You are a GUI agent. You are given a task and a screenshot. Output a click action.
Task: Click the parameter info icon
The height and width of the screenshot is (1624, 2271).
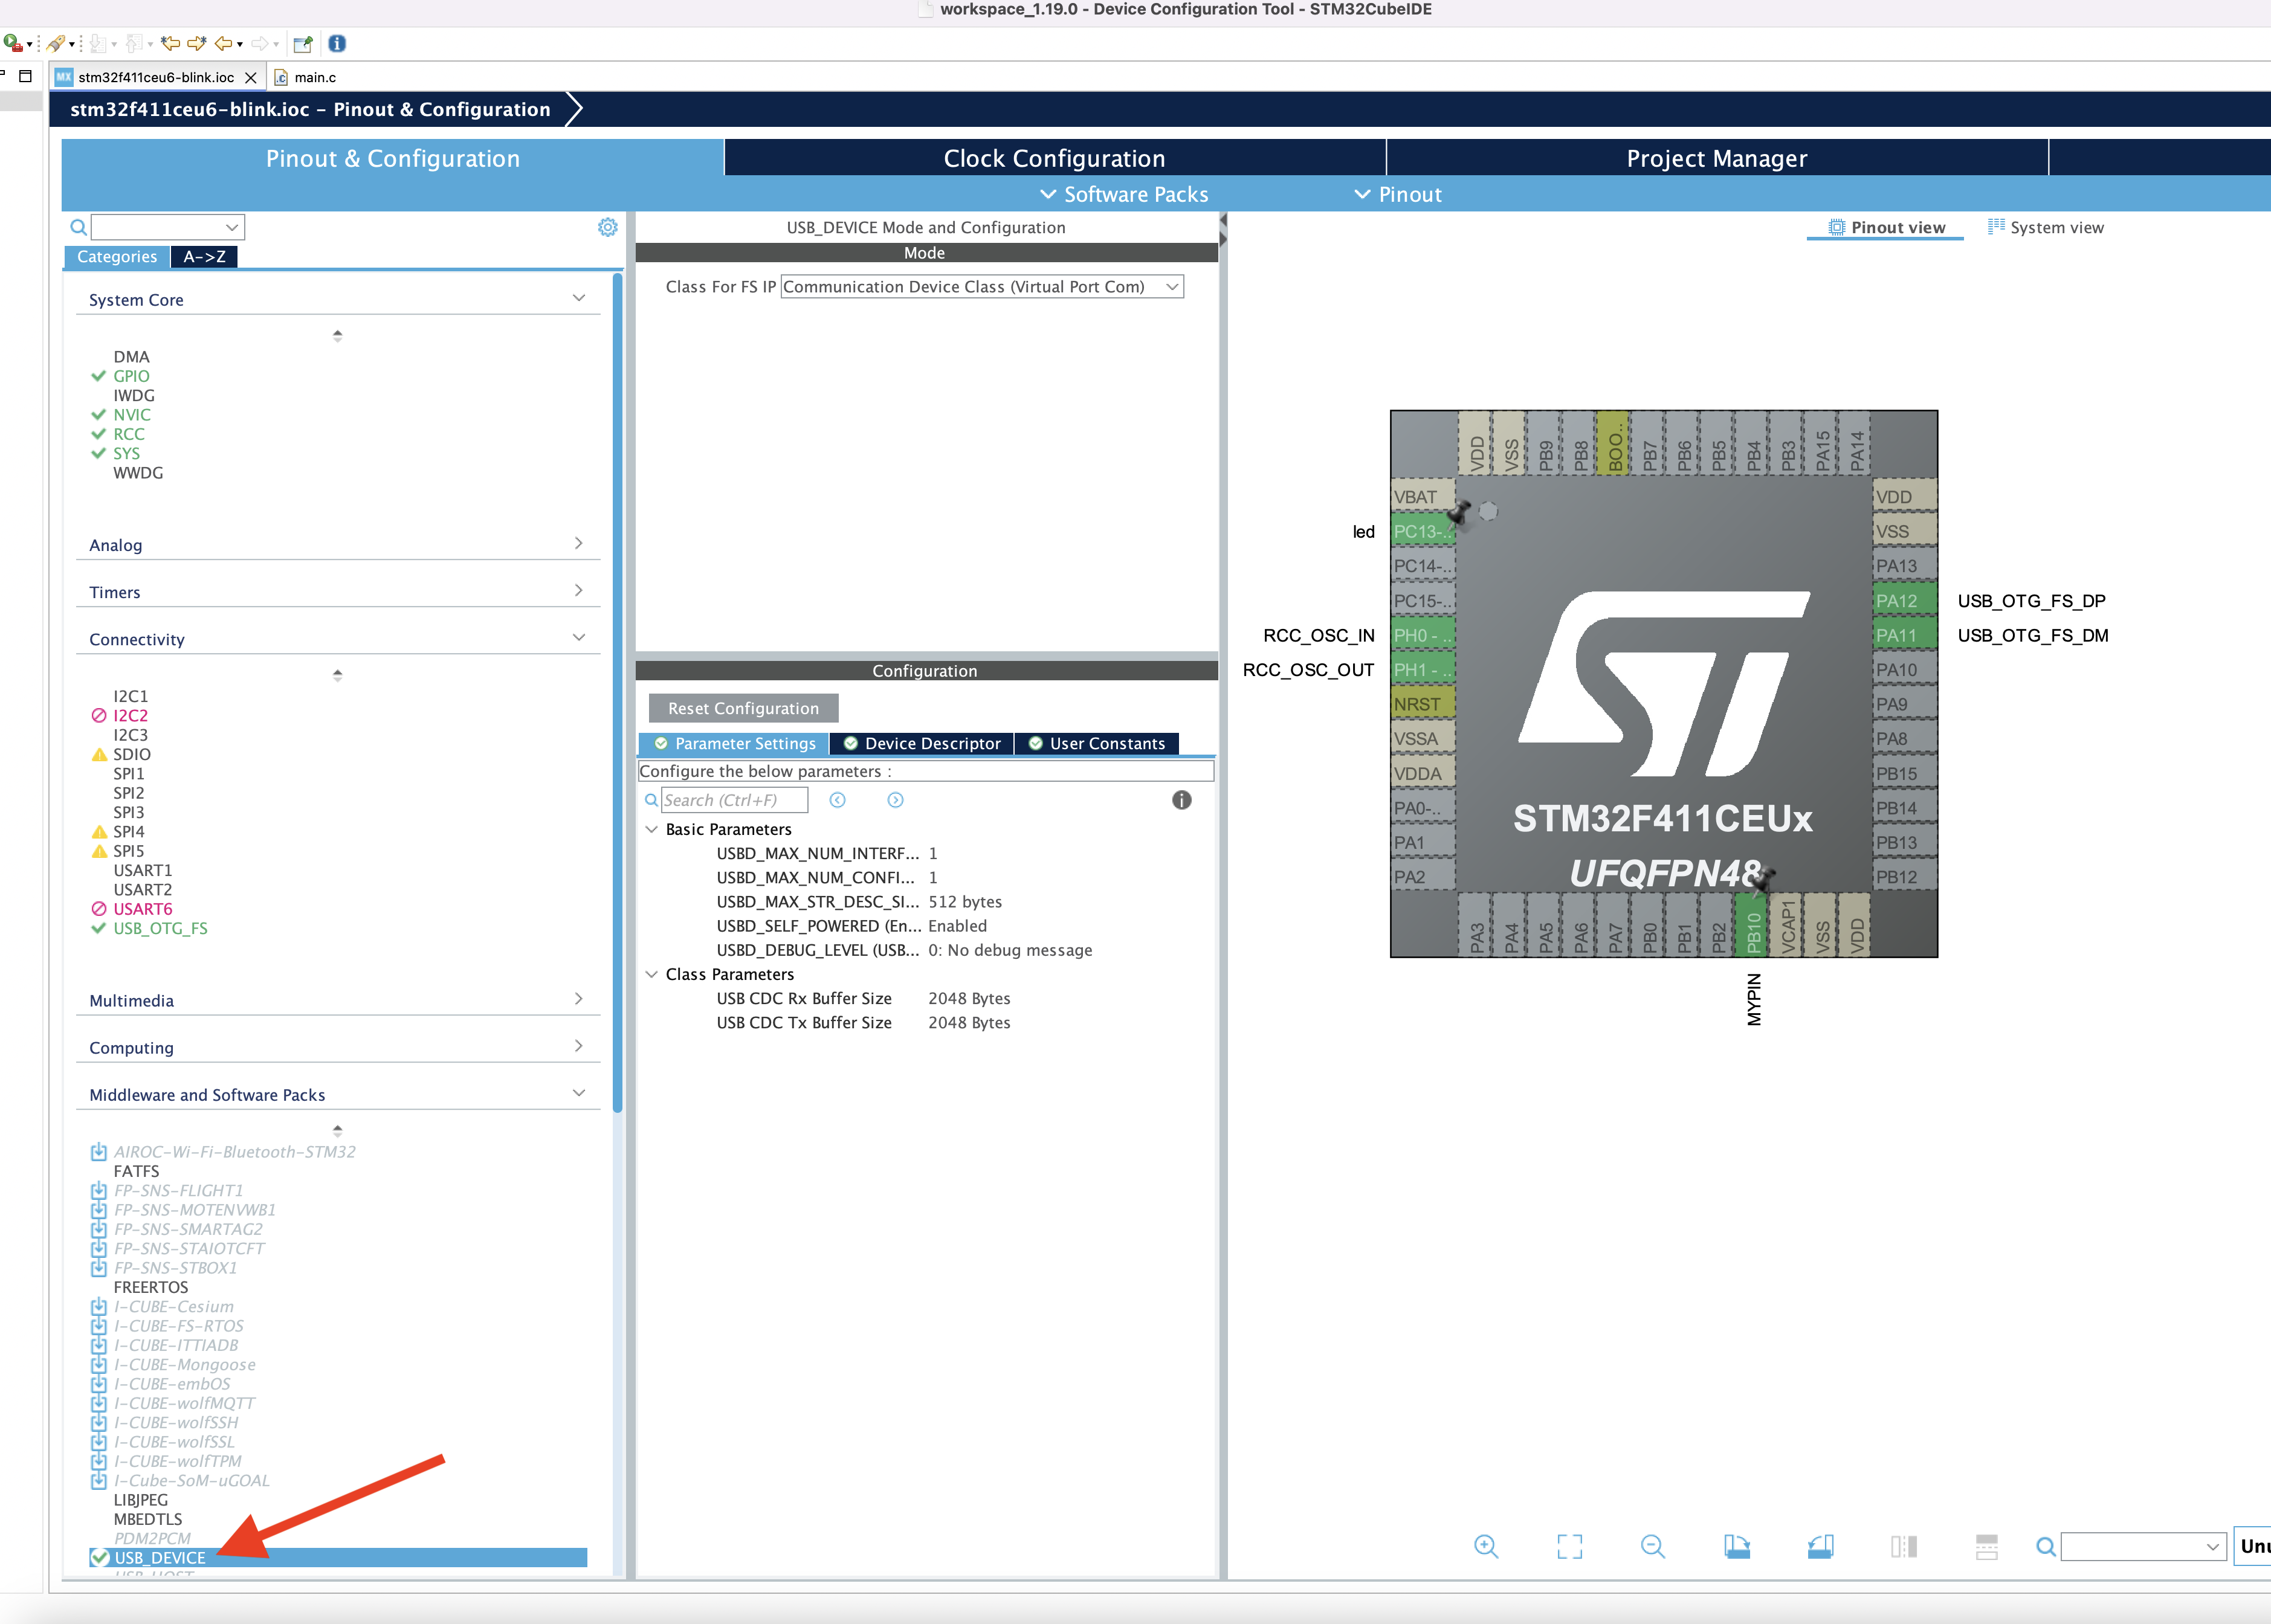coord(1181,800)
